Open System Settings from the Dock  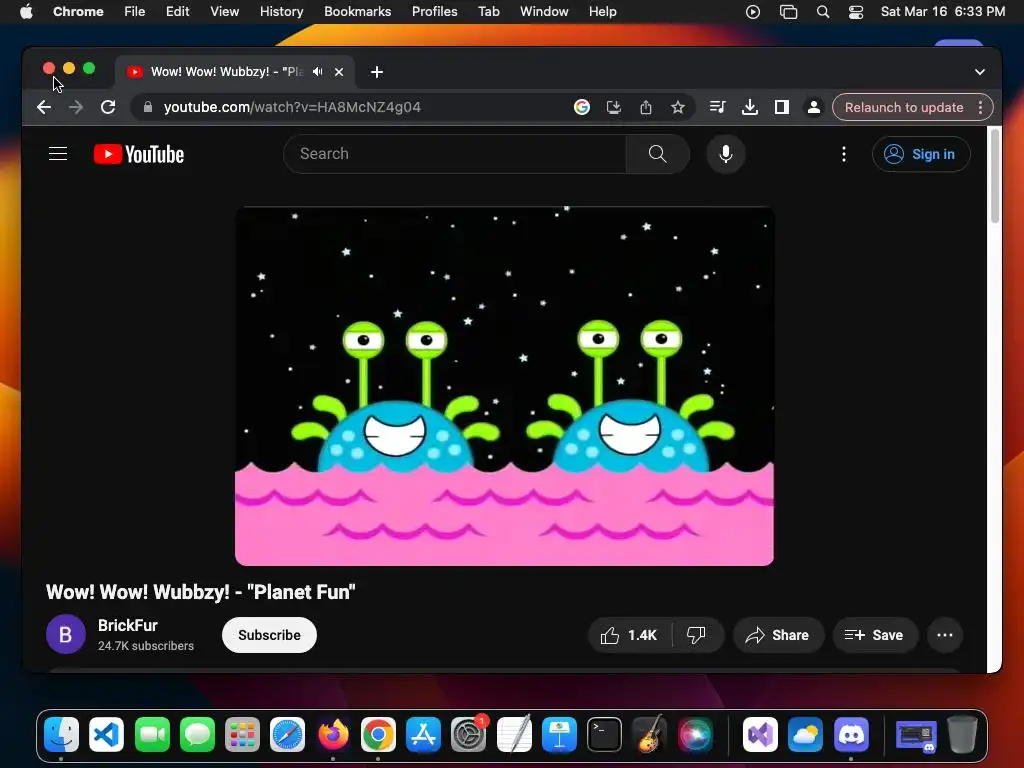pyautogui.click(x=469, y=735)
